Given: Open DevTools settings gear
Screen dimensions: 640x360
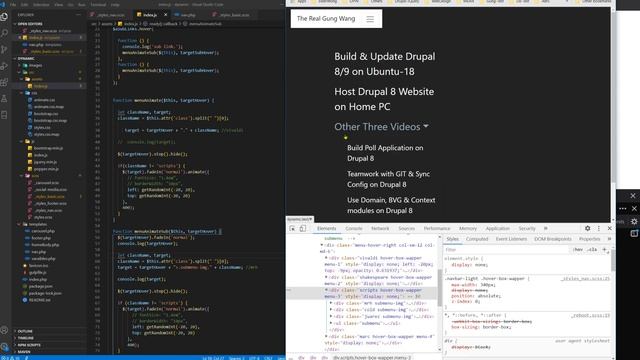Looking at the screenshot, I should [587, 229].
